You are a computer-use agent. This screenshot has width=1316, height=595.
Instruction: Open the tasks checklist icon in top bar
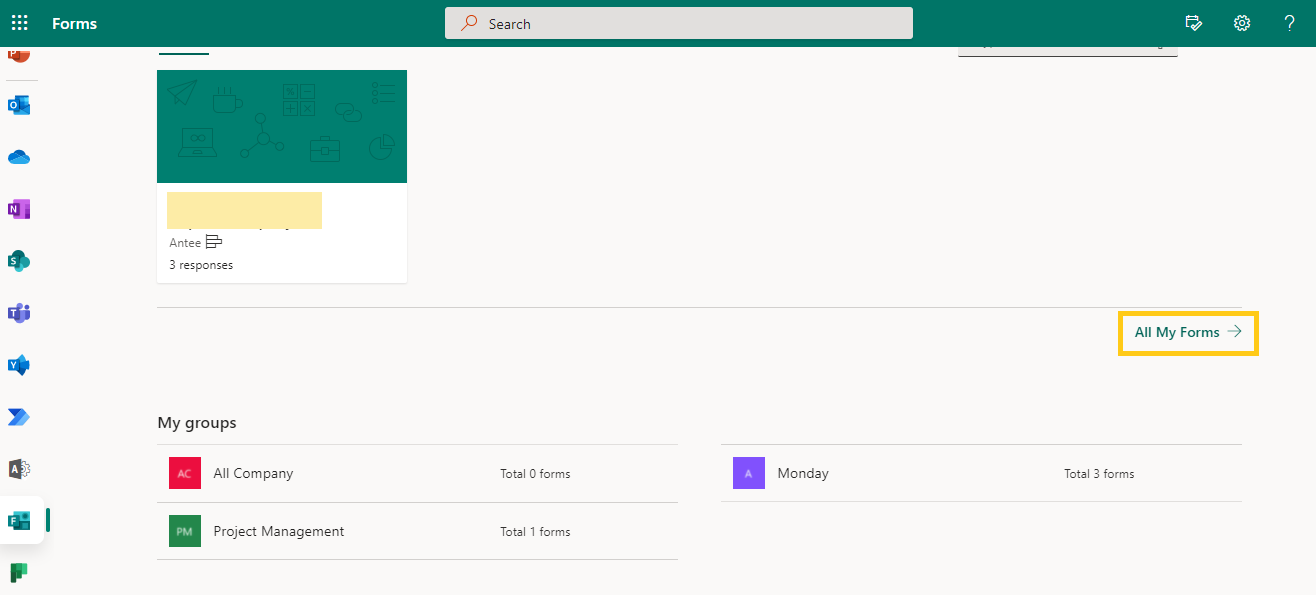(1194, 22)
